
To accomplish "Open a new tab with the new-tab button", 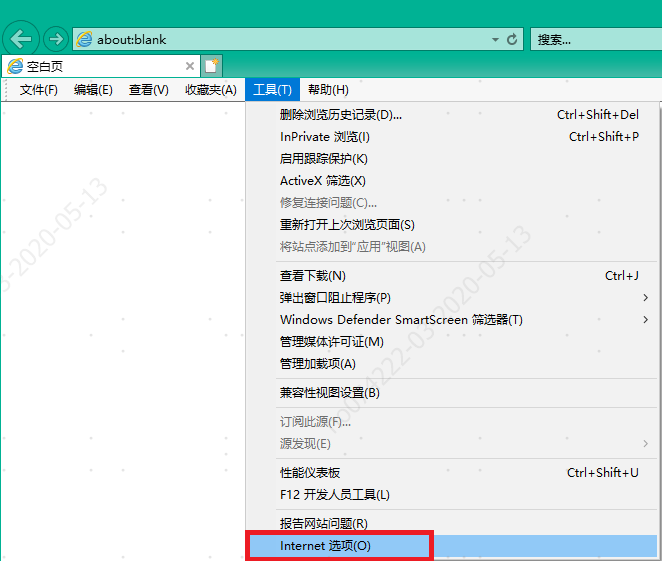I will pos(212,66).
